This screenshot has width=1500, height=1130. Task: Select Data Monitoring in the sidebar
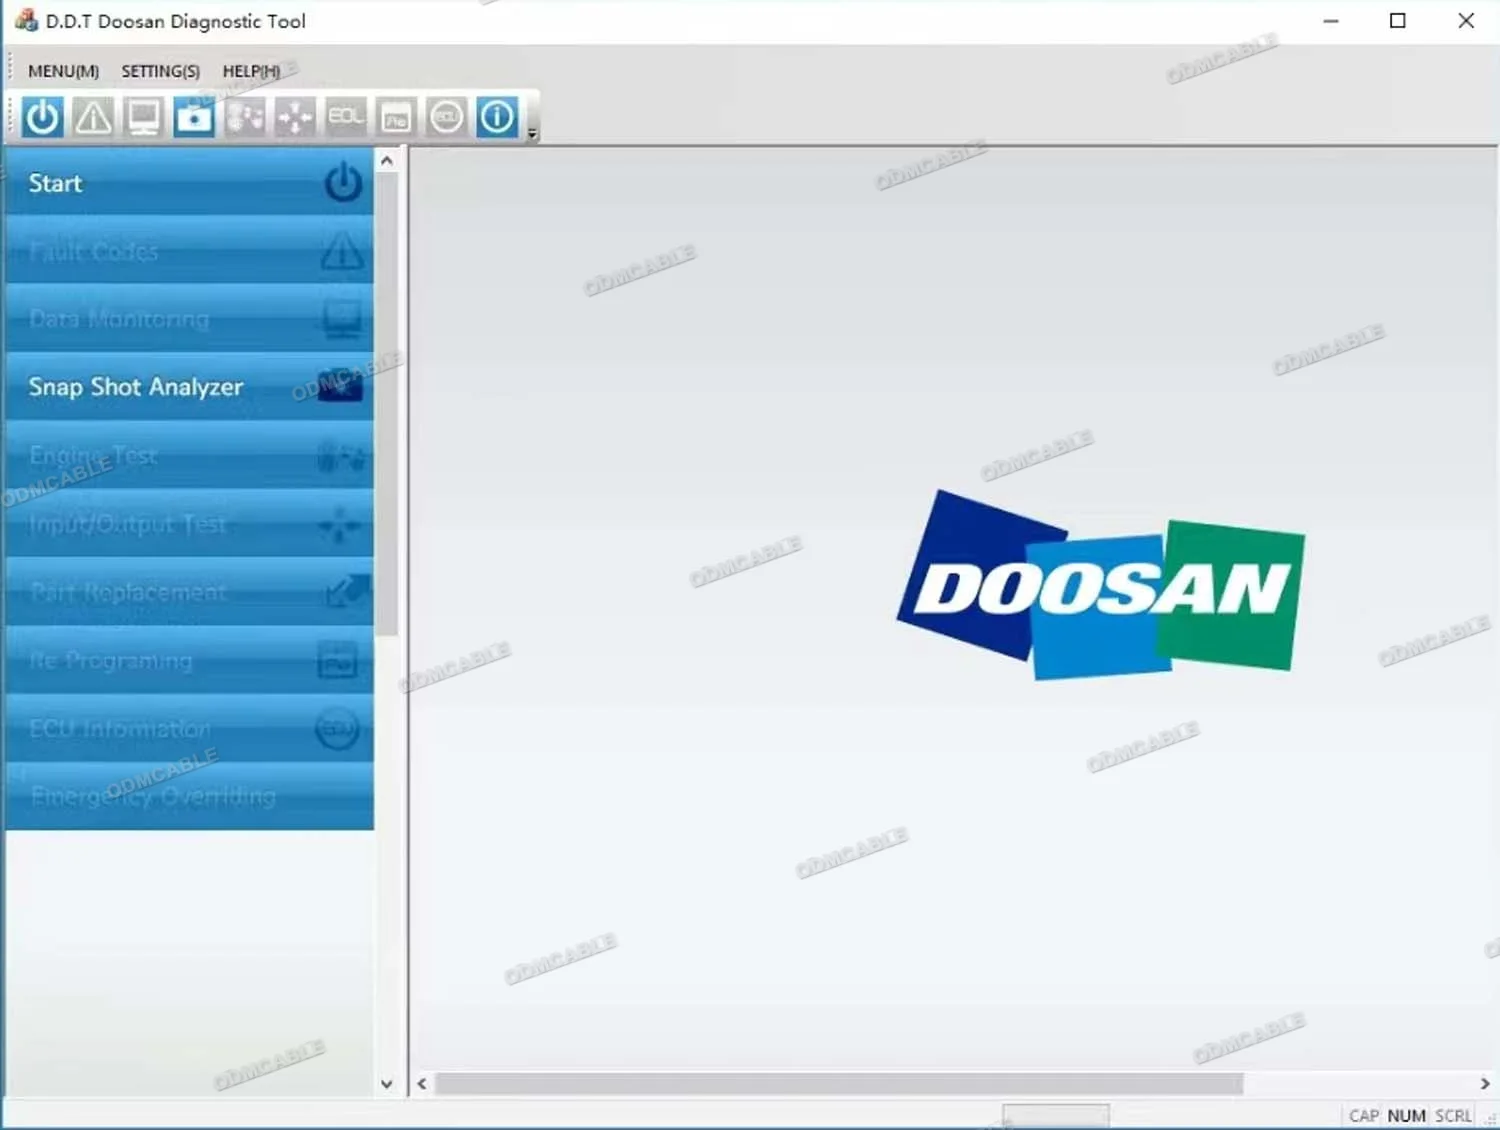click(x=189, y=319)
